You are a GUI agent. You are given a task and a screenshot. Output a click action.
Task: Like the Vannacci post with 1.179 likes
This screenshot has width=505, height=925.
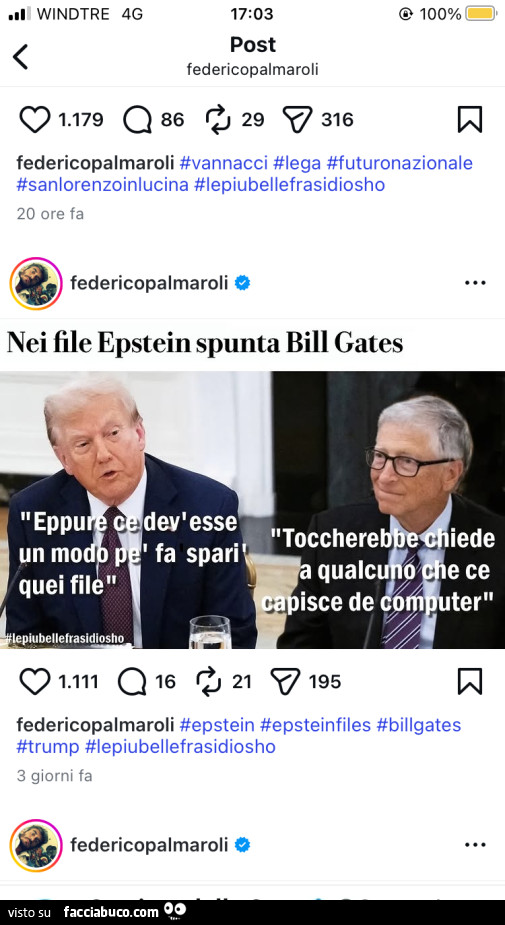(x=35, y=120)
